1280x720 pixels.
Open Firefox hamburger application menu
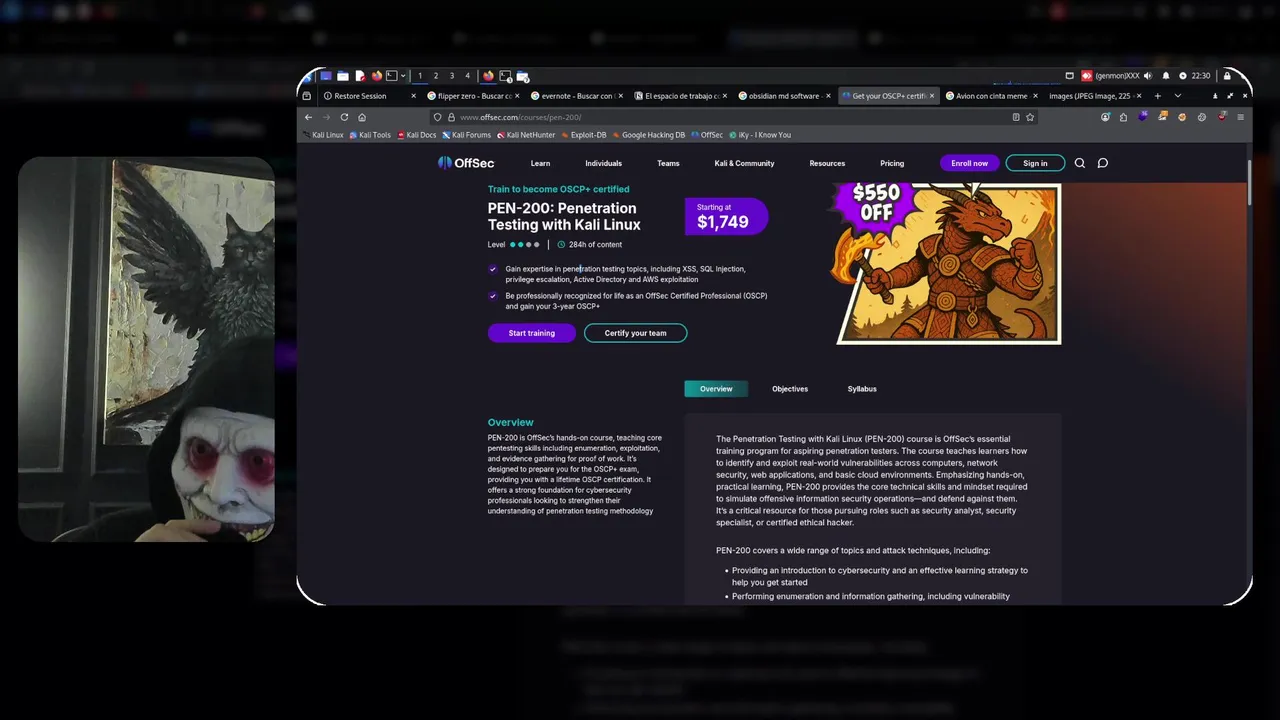[1241, 117]
